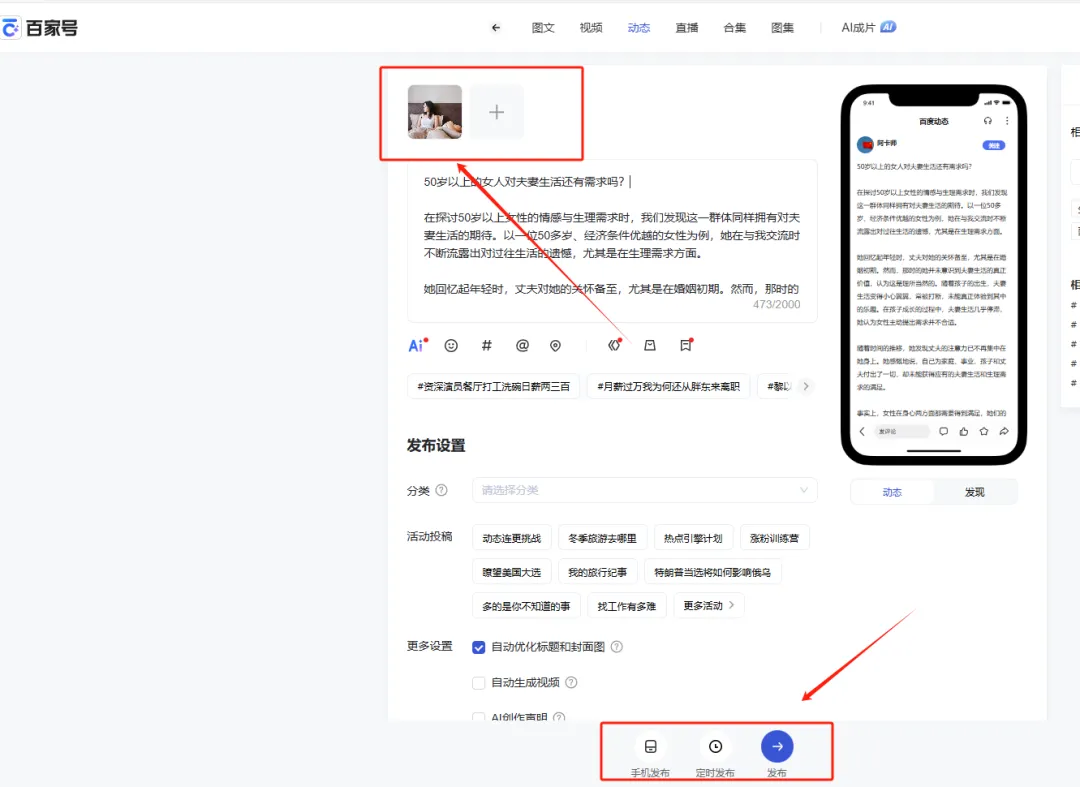Choose activity 冬季旅游去哪里
The width and height of the screenshot is (1080, 787).
[603, 538]
